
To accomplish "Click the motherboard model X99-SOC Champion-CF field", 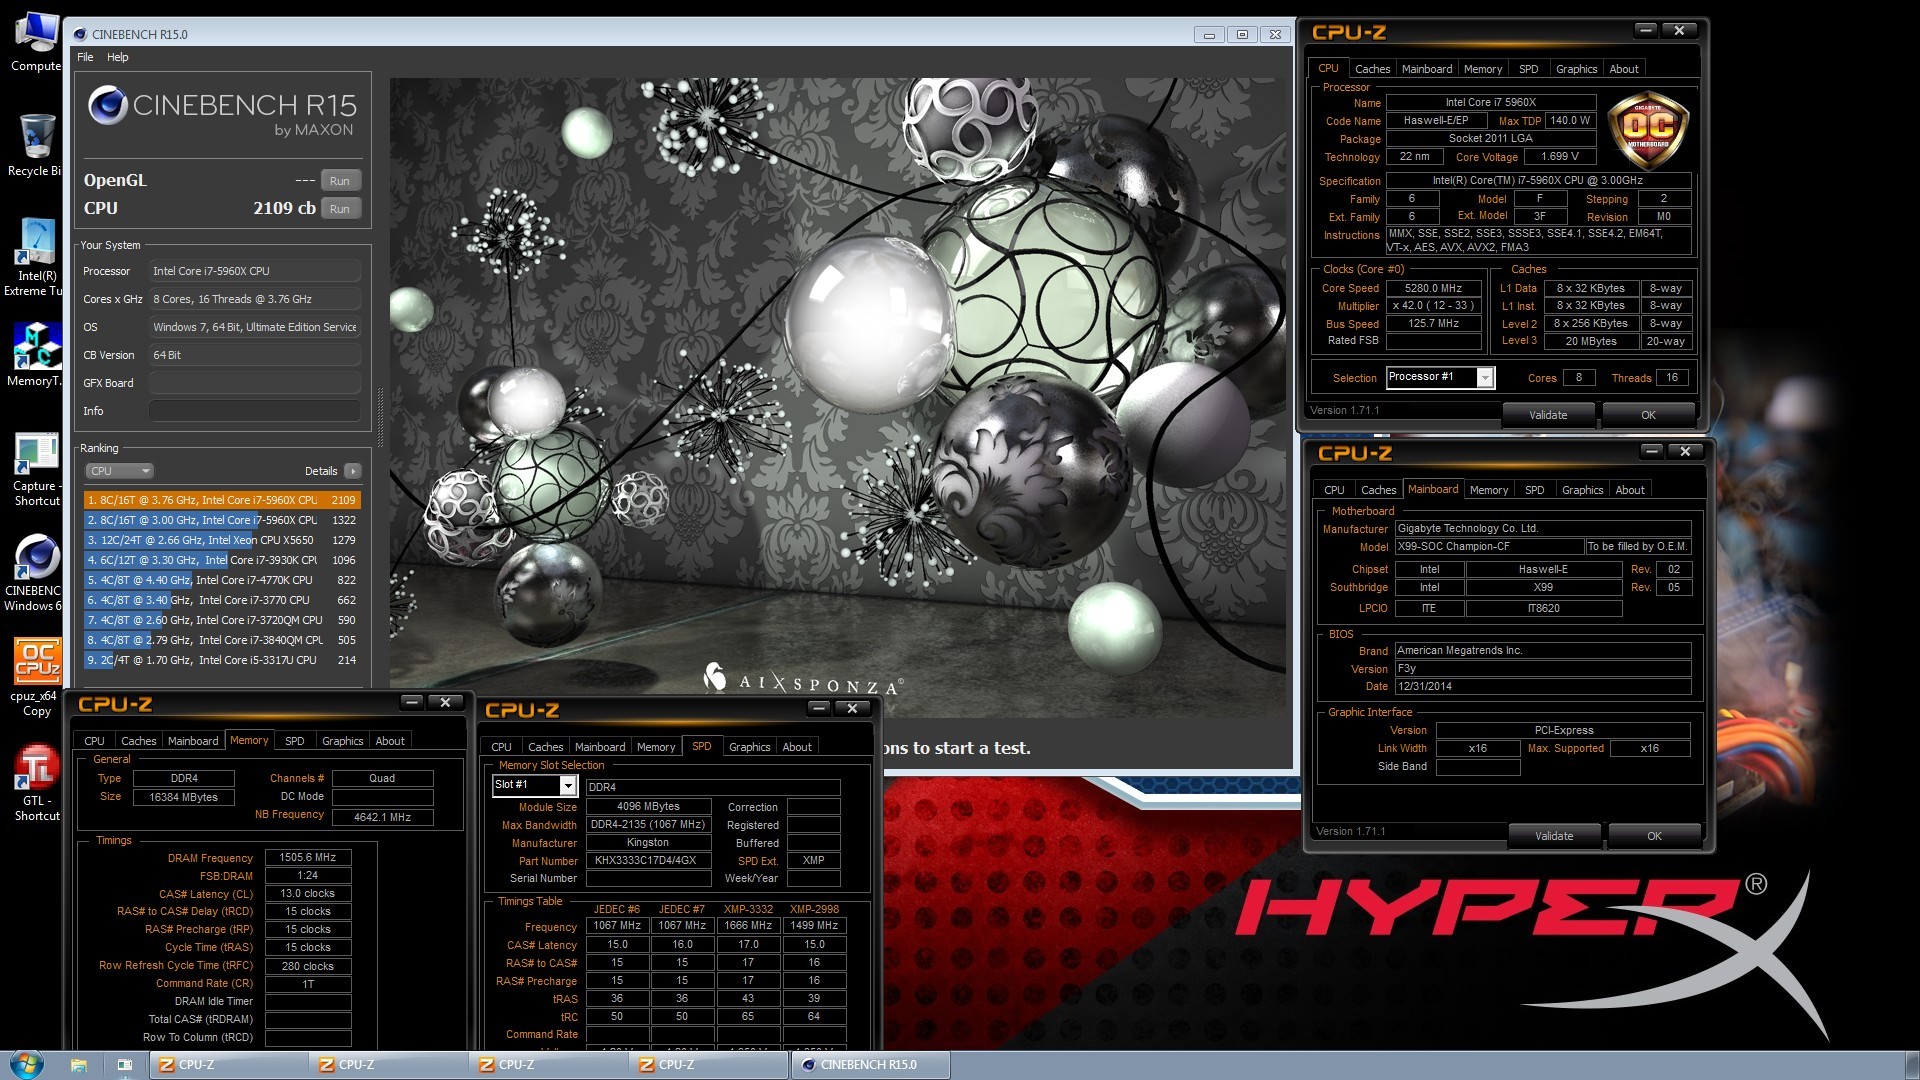I will point(1489,547).
